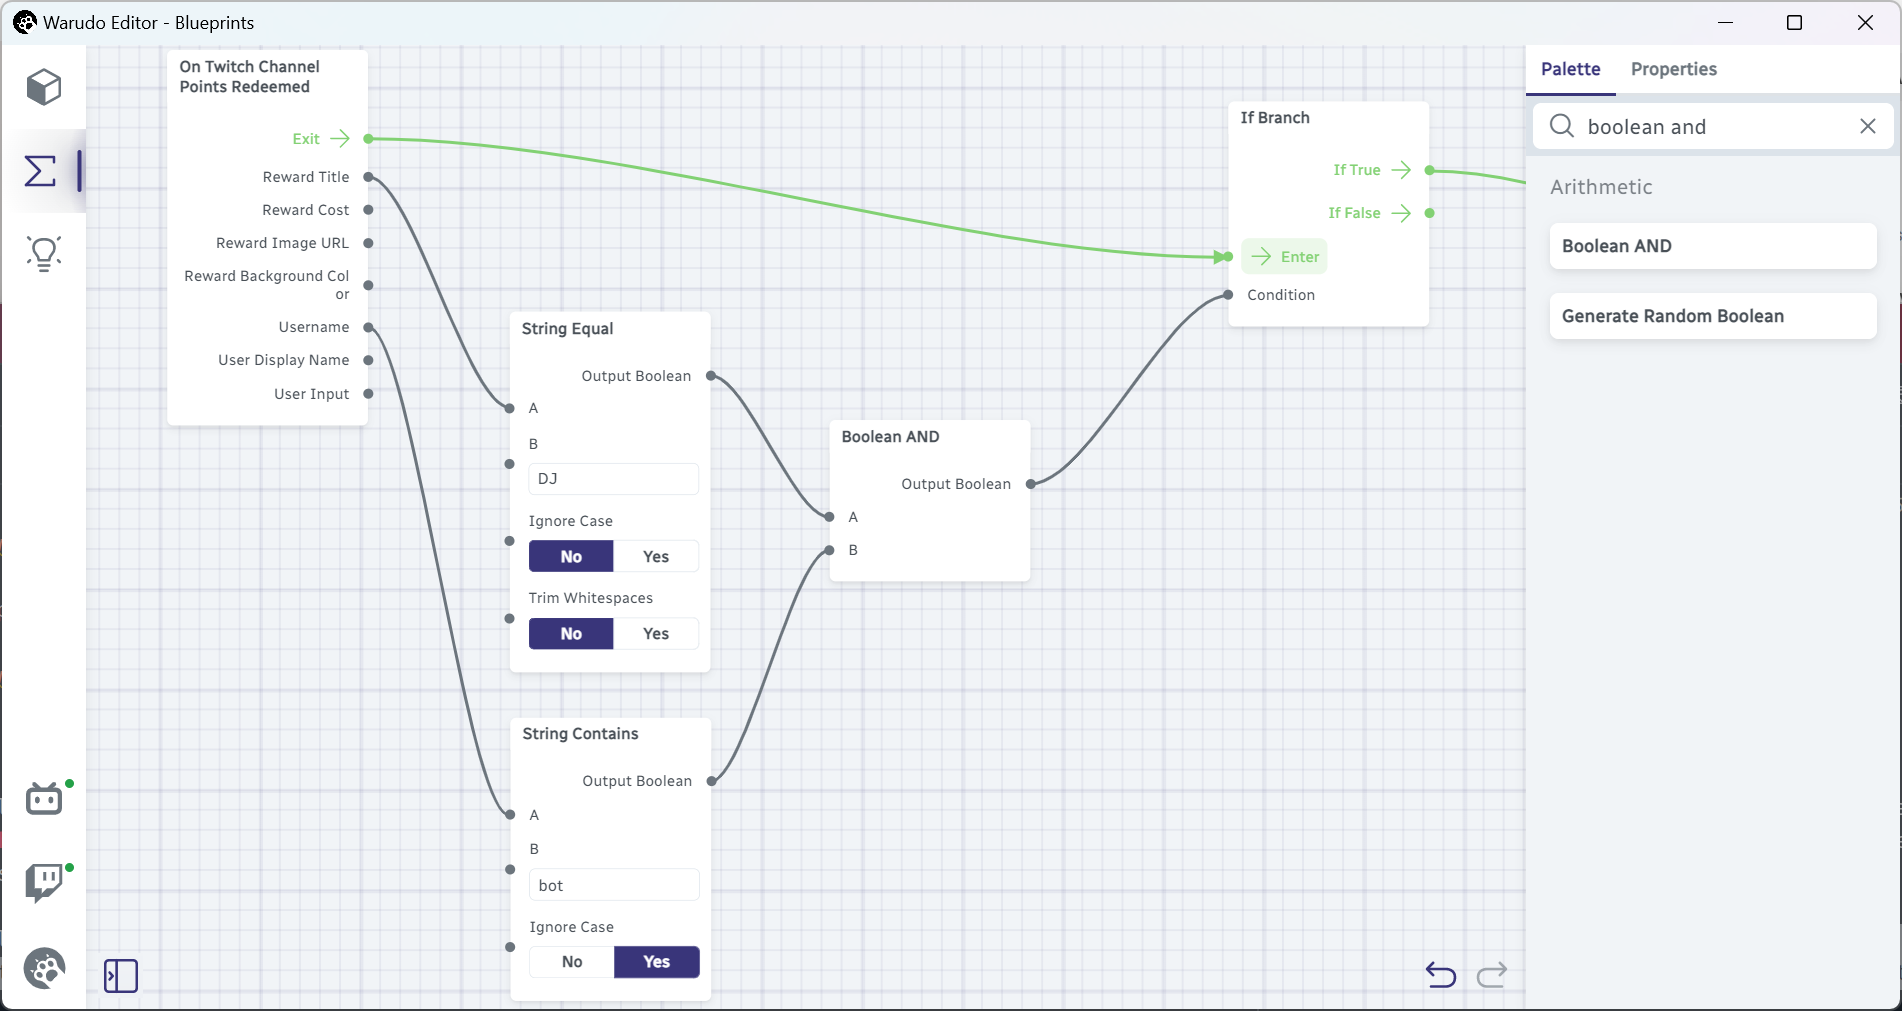The width and height of the screenshot is (1902, 1011).
Task: Switch to the Properties tab
Action: click(x=1673, y=69)
